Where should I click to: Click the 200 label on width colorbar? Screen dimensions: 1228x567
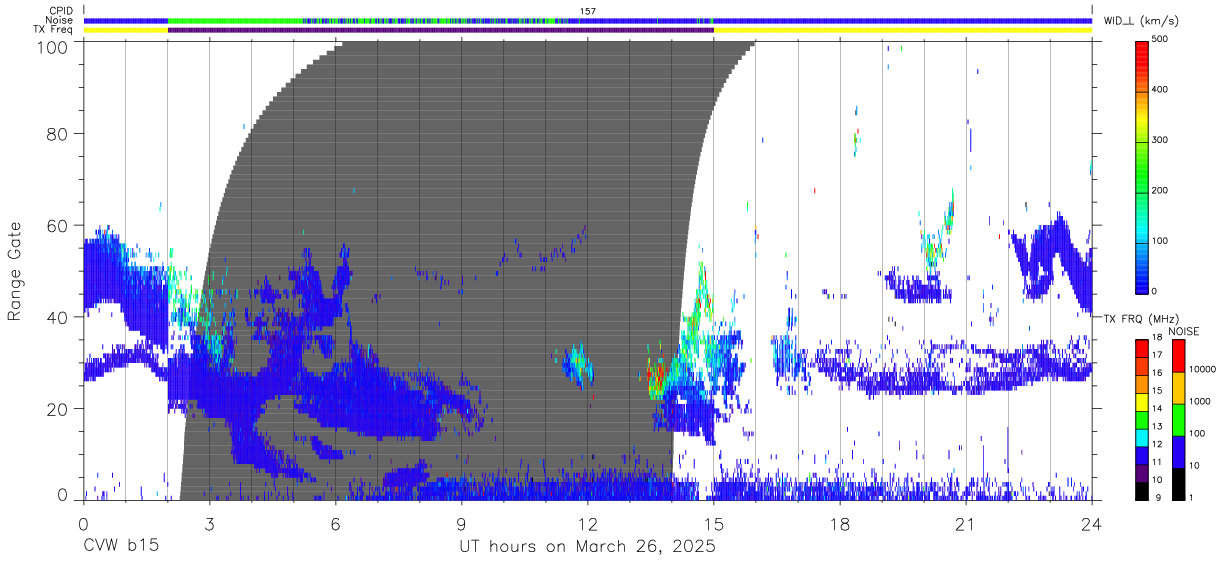[x=1161, y=190]
